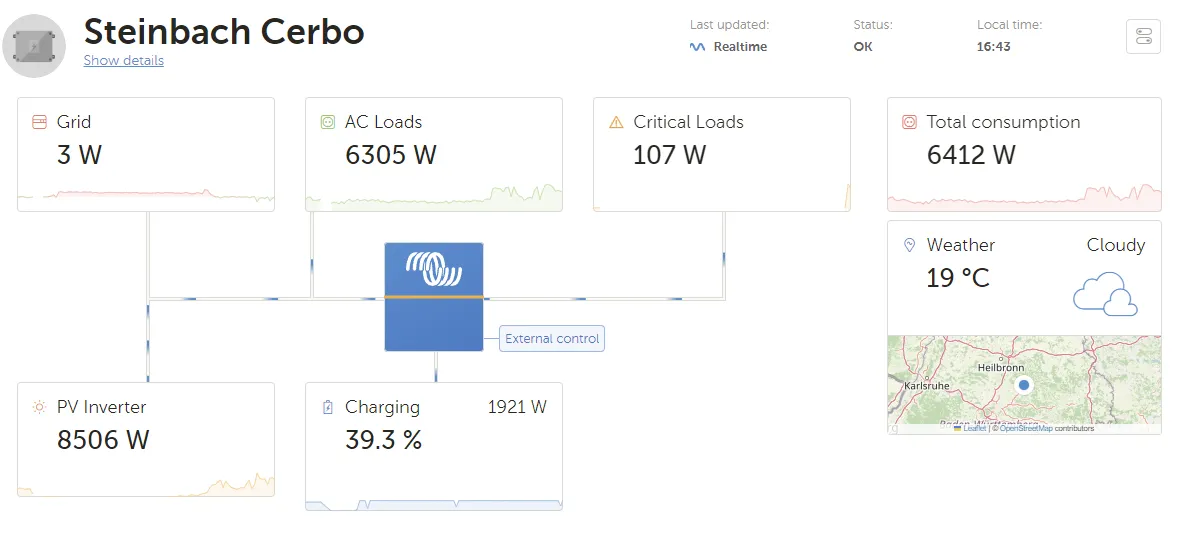Viewport: 1184px width, 534px height.
Task: Click the Grid meter icon
Action: (x=39, y=122)
